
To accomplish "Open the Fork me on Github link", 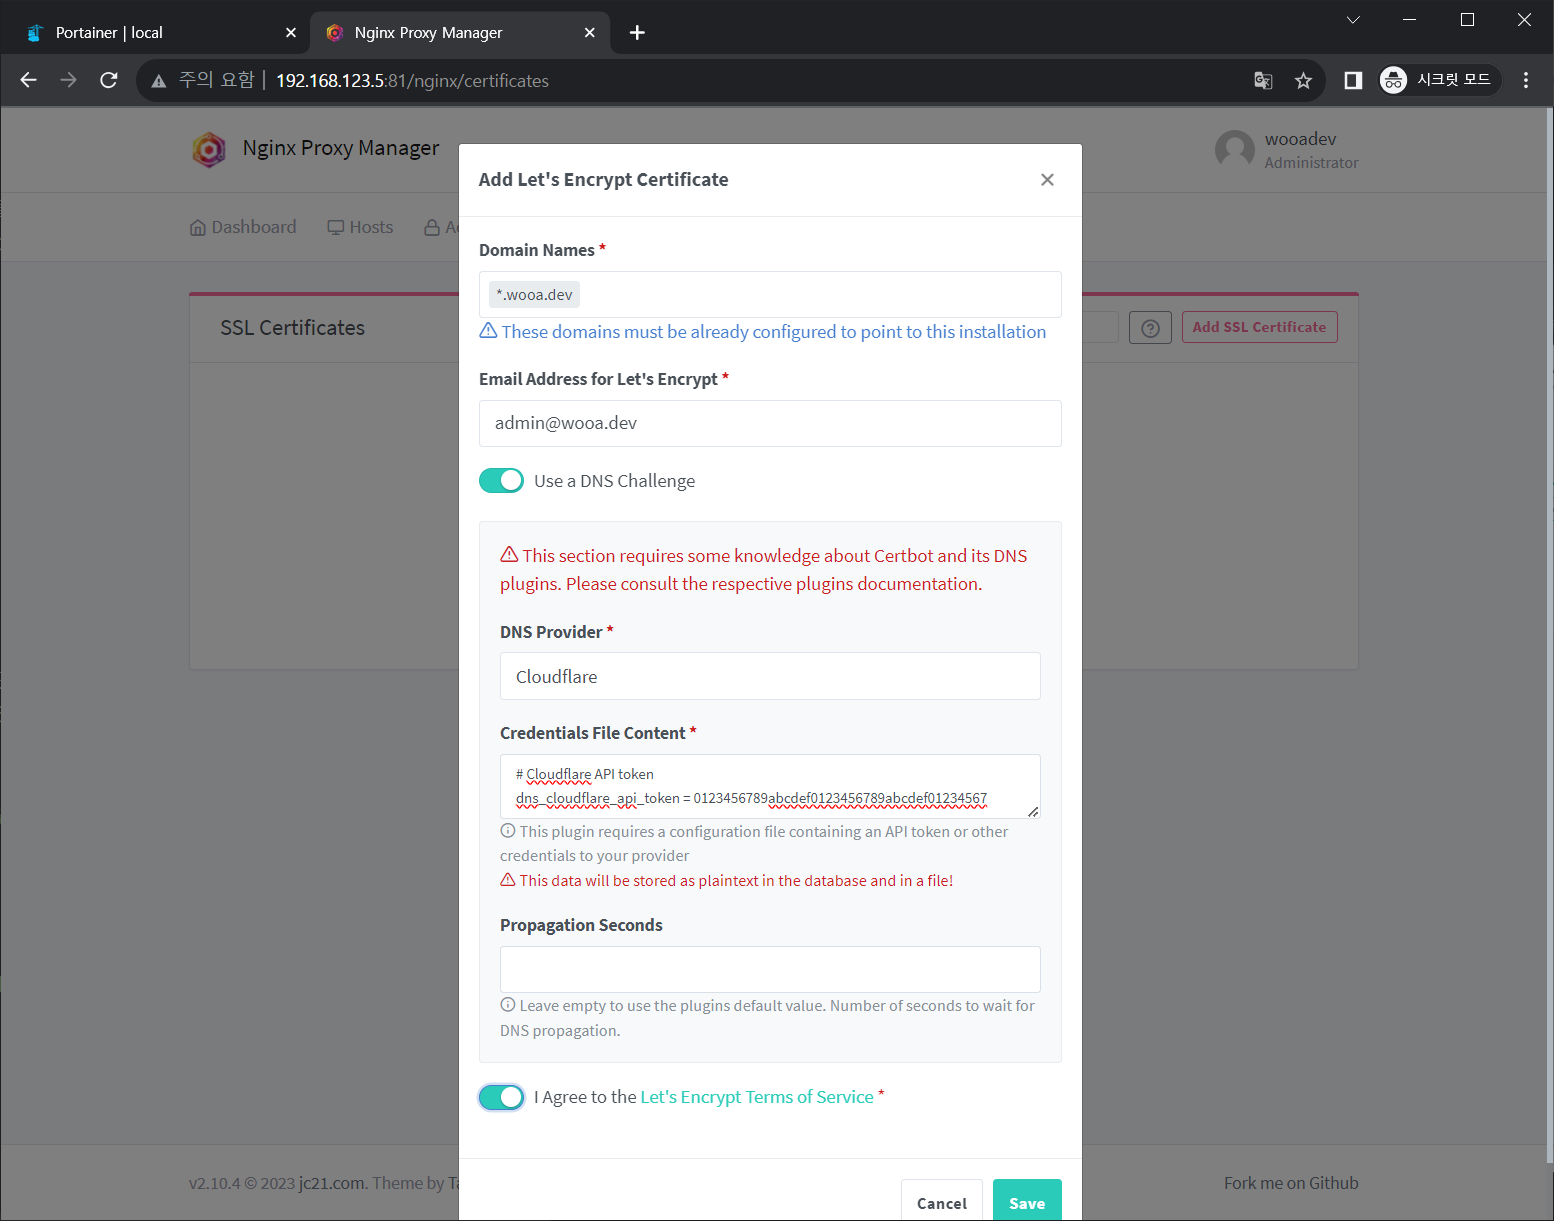I will pyautogui.click(x=1291, y=1183).
